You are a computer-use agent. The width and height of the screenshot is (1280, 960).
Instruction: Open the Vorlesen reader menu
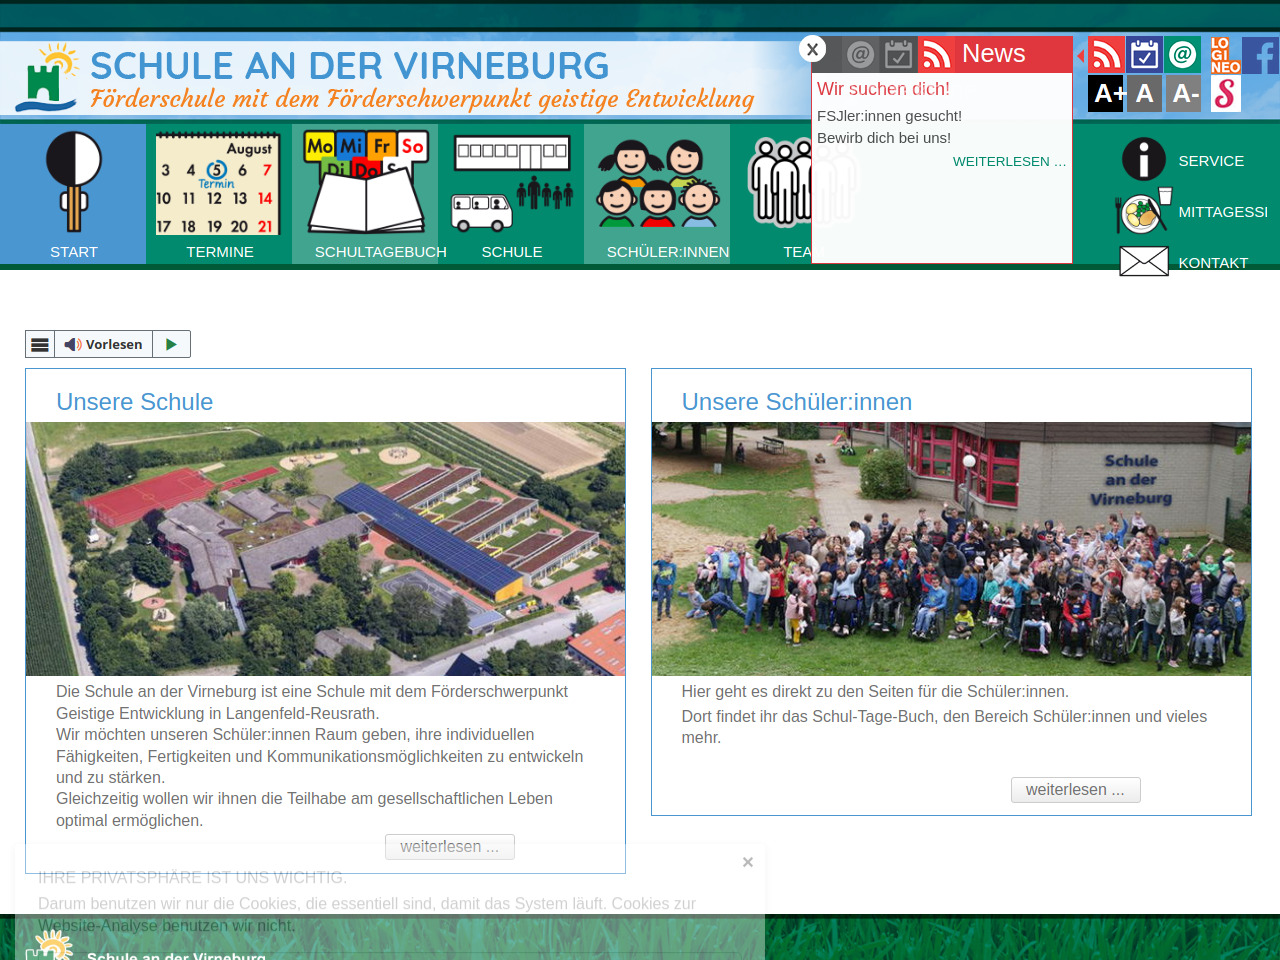(x=40, y=344)
